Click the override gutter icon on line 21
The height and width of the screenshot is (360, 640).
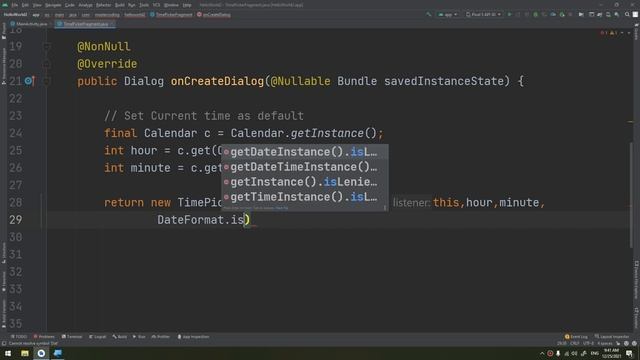29,81
